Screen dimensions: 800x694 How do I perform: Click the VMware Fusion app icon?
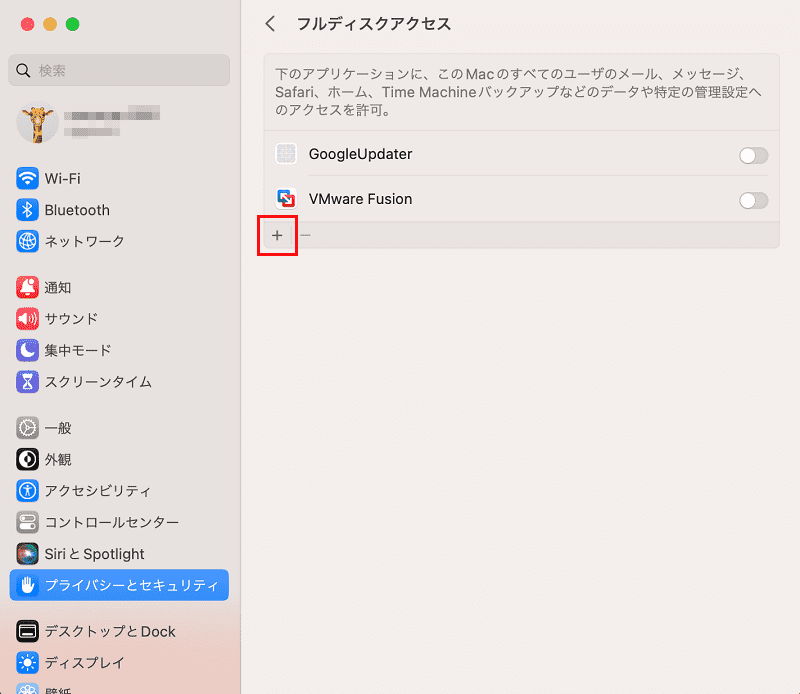[x=286, y=199]
